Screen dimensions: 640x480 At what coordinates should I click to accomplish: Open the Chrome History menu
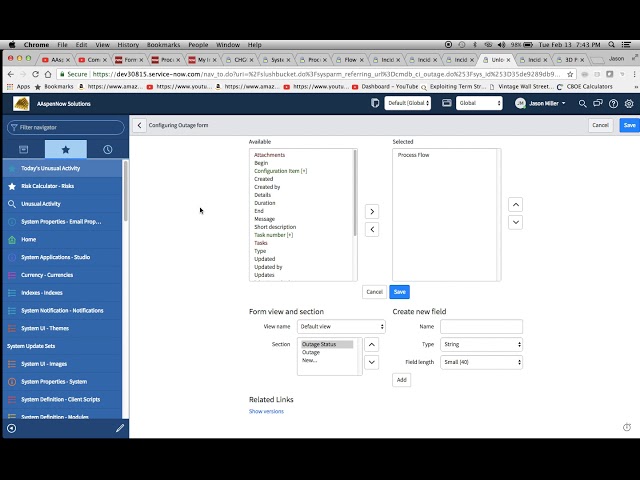128,44
